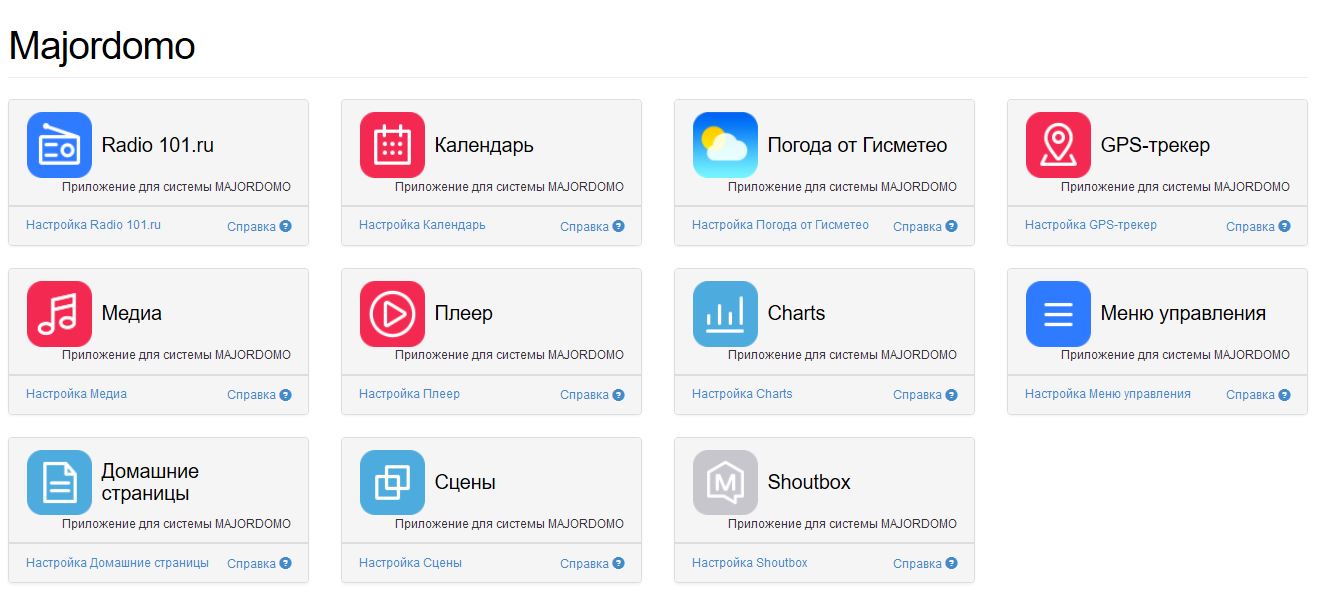
Task: Click Справка text link in Сцены card
Action: [x=584, y=564]
